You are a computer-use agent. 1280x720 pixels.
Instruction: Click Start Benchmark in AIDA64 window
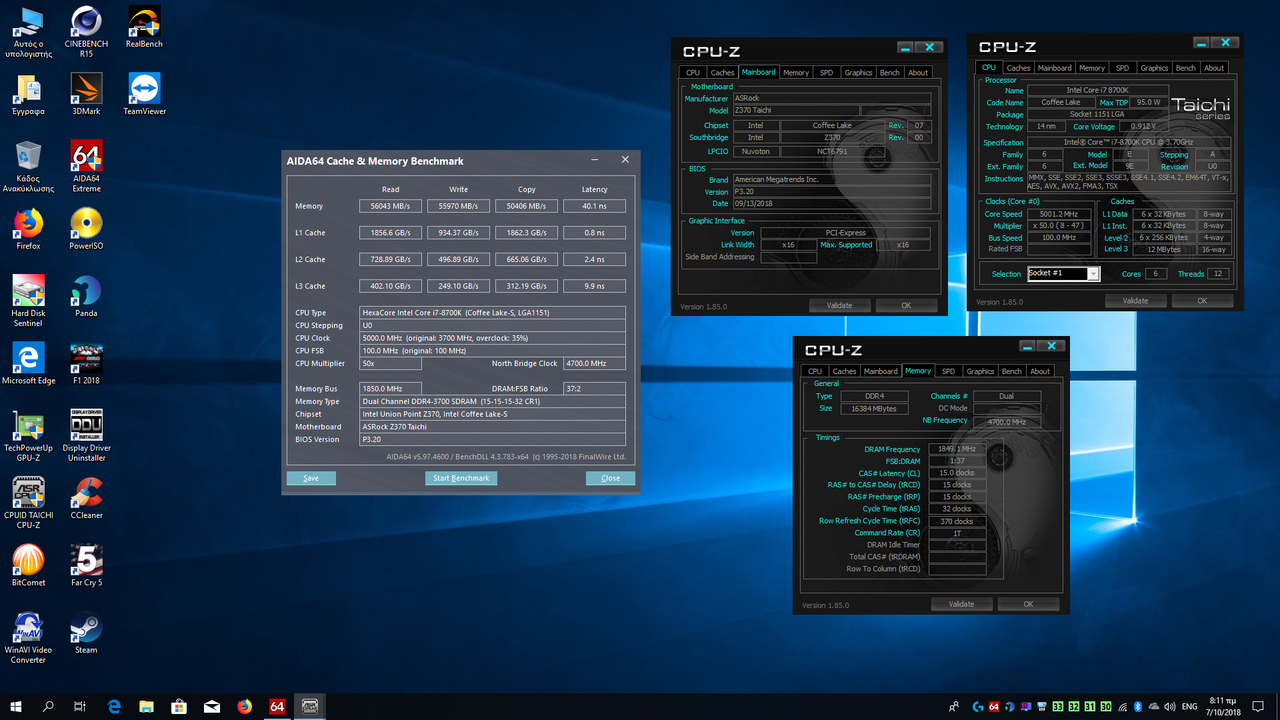[x=461, y=478]
